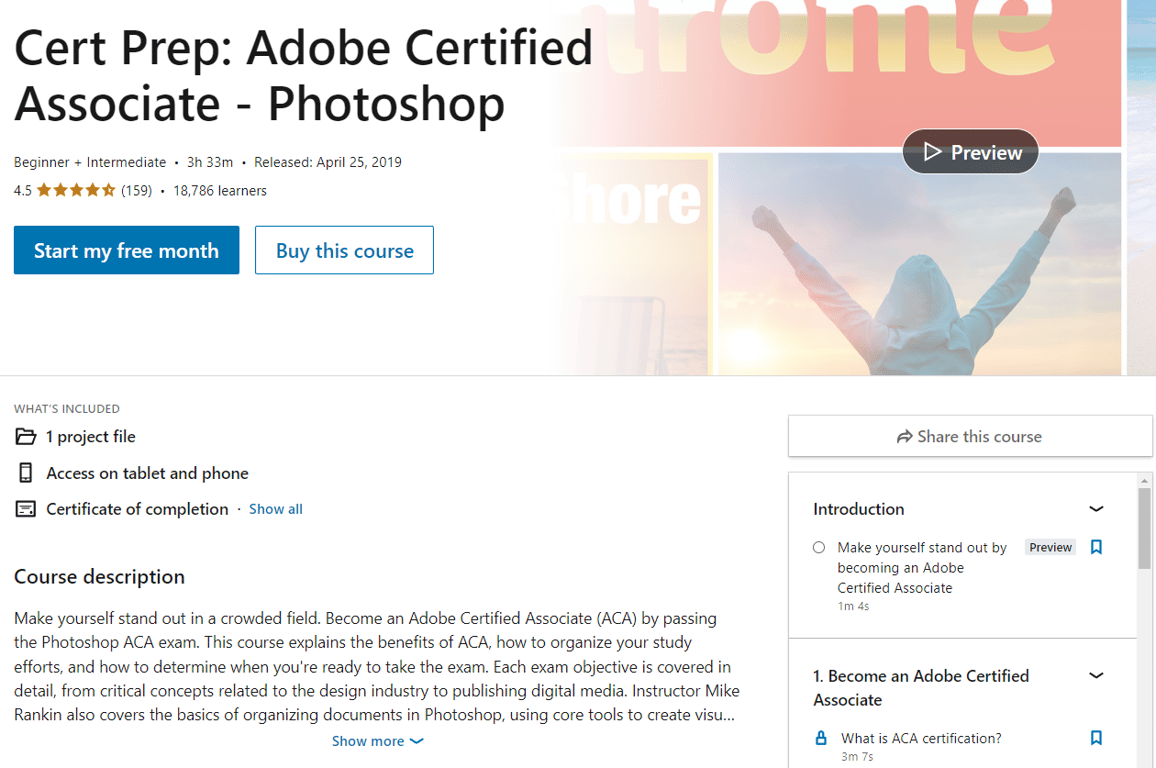Screen dimensions: 1156x768
Task: Click the certificate of completion icon
Action: click(26, 509)
